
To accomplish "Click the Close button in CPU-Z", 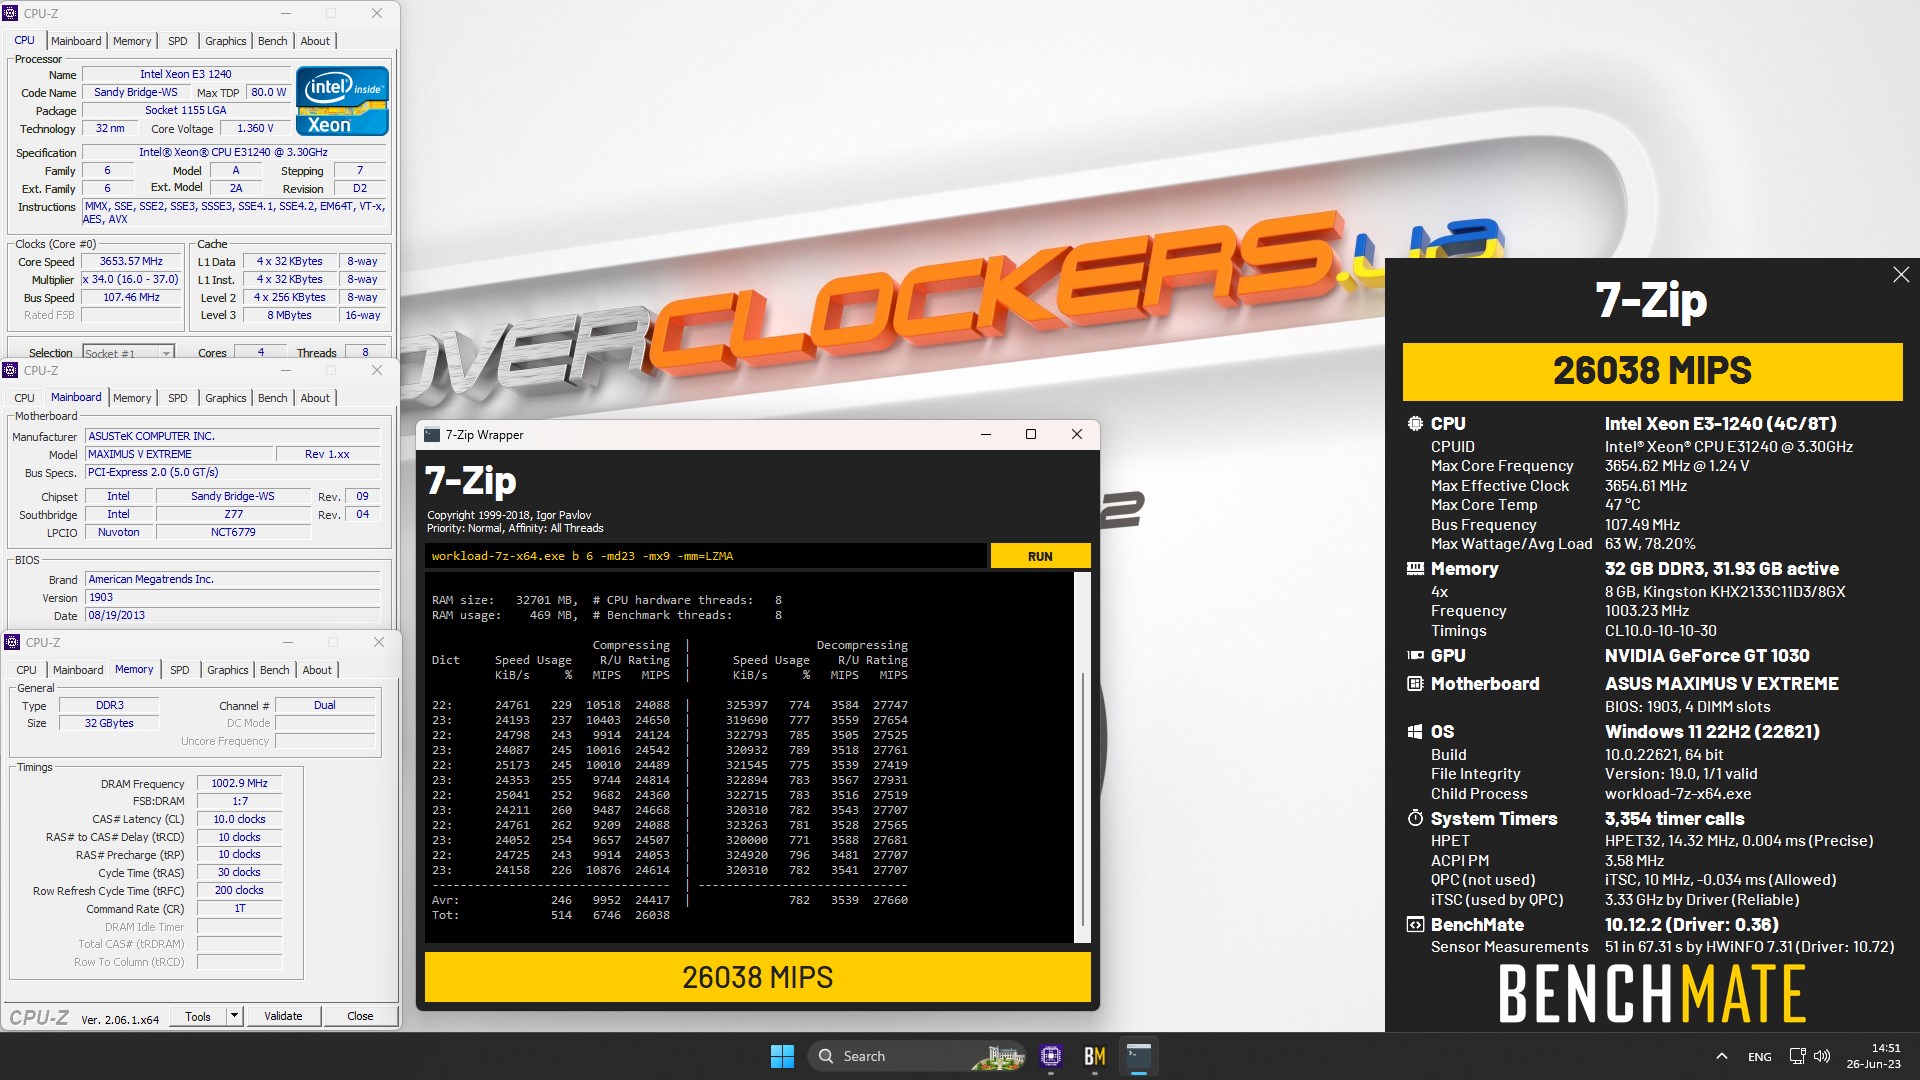I will [x=360, y=1016].
